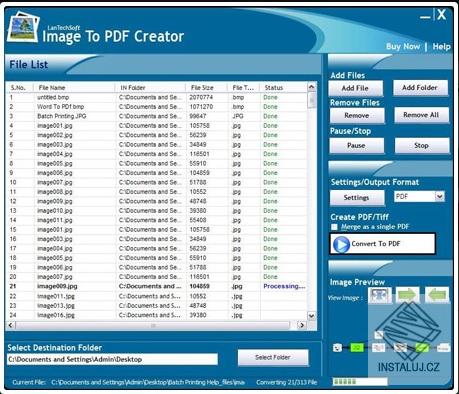Click the green left arrow preview icon
The height and width of the screenshot is (394, 459).
click(437, 295)
